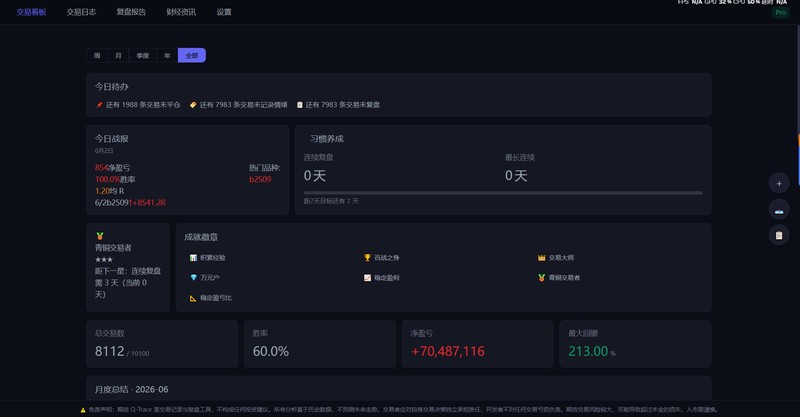Click the 成就徽章 heading
The image size is (800, 417).
(x=201, y=237)
